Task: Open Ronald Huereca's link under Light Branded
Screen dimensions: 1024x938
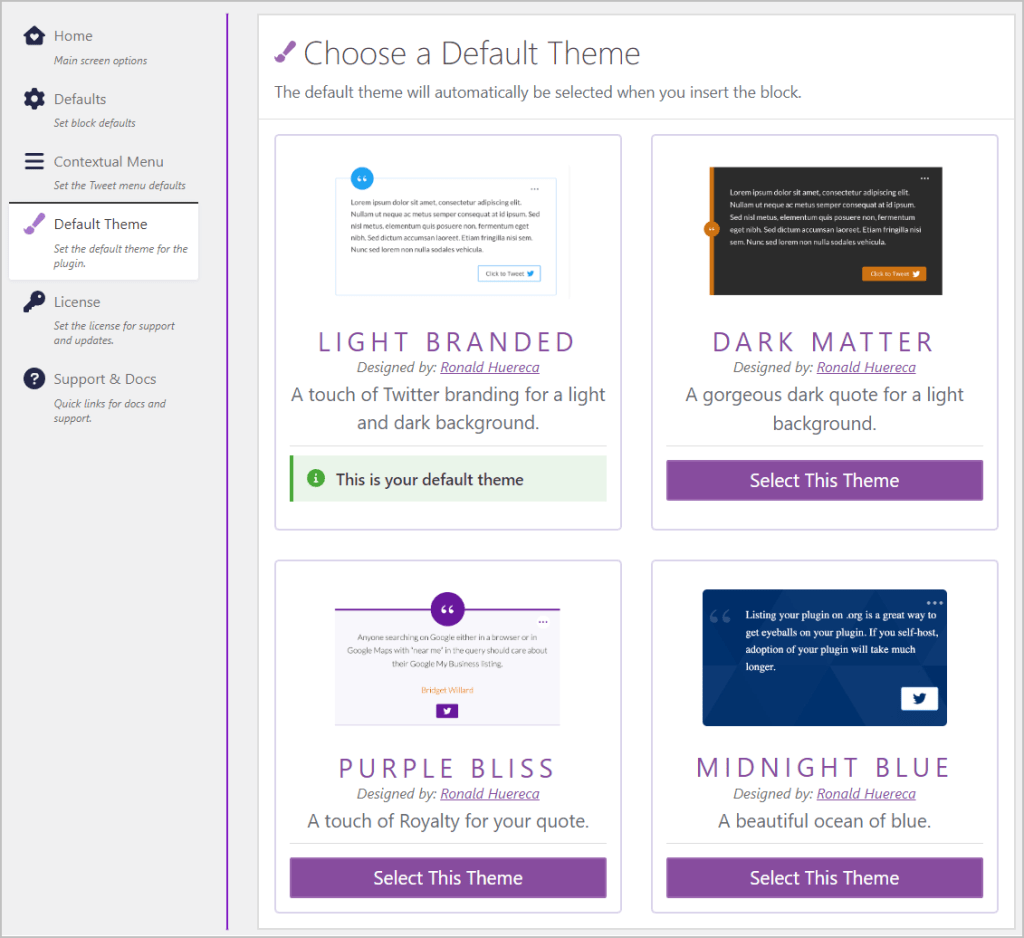Action: 489,367
